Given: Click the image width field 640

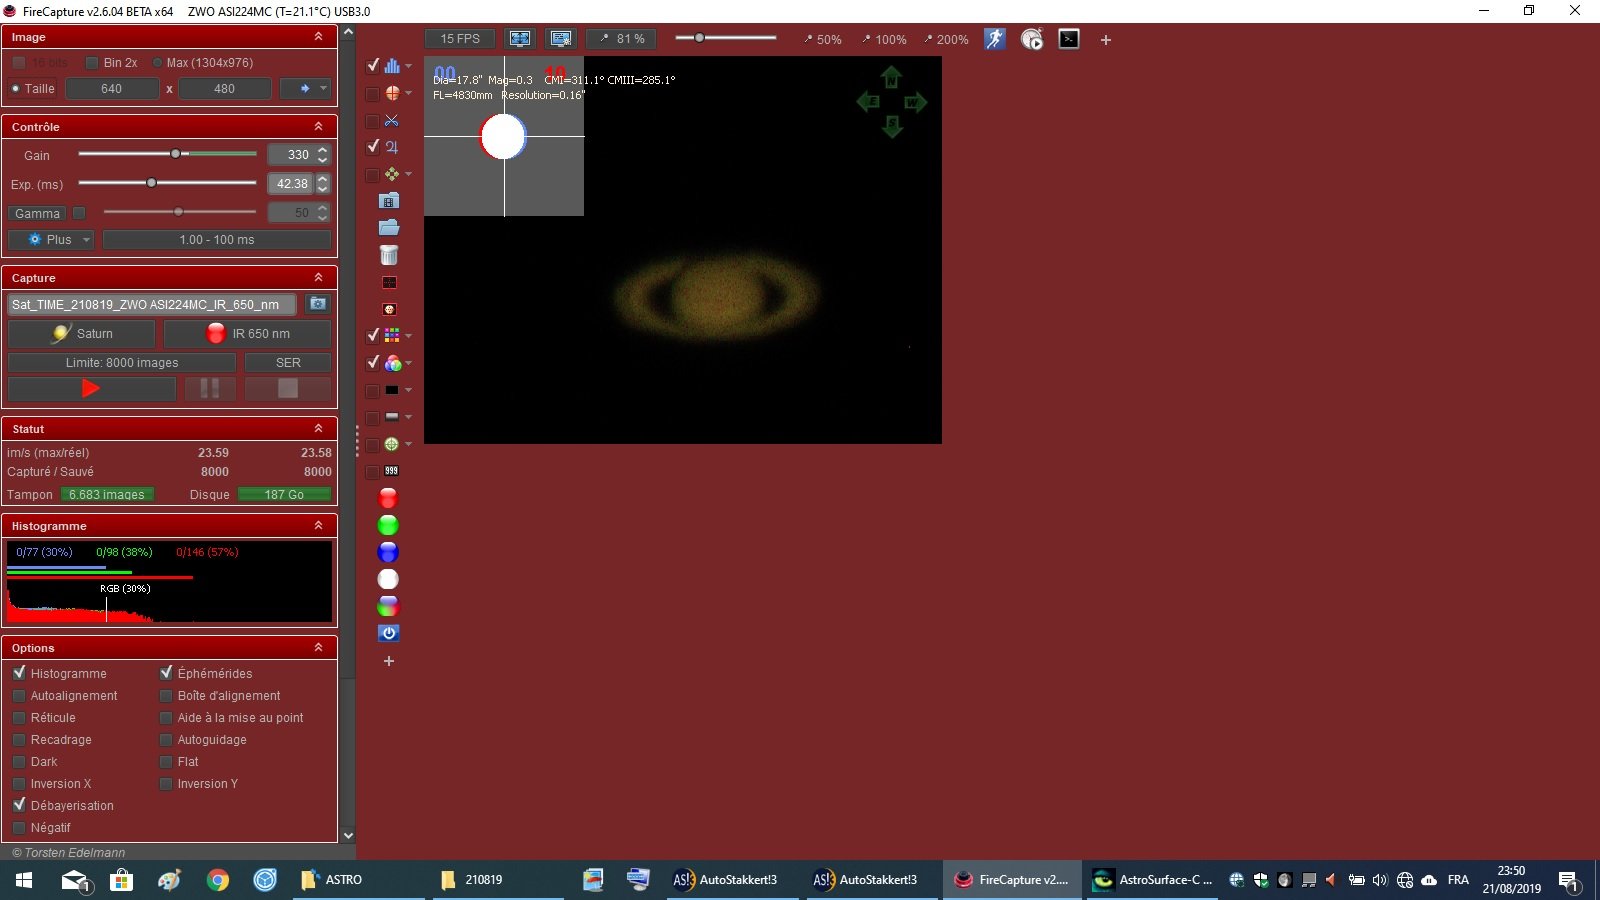Looking at the screenshot, I should coord(112,89).
